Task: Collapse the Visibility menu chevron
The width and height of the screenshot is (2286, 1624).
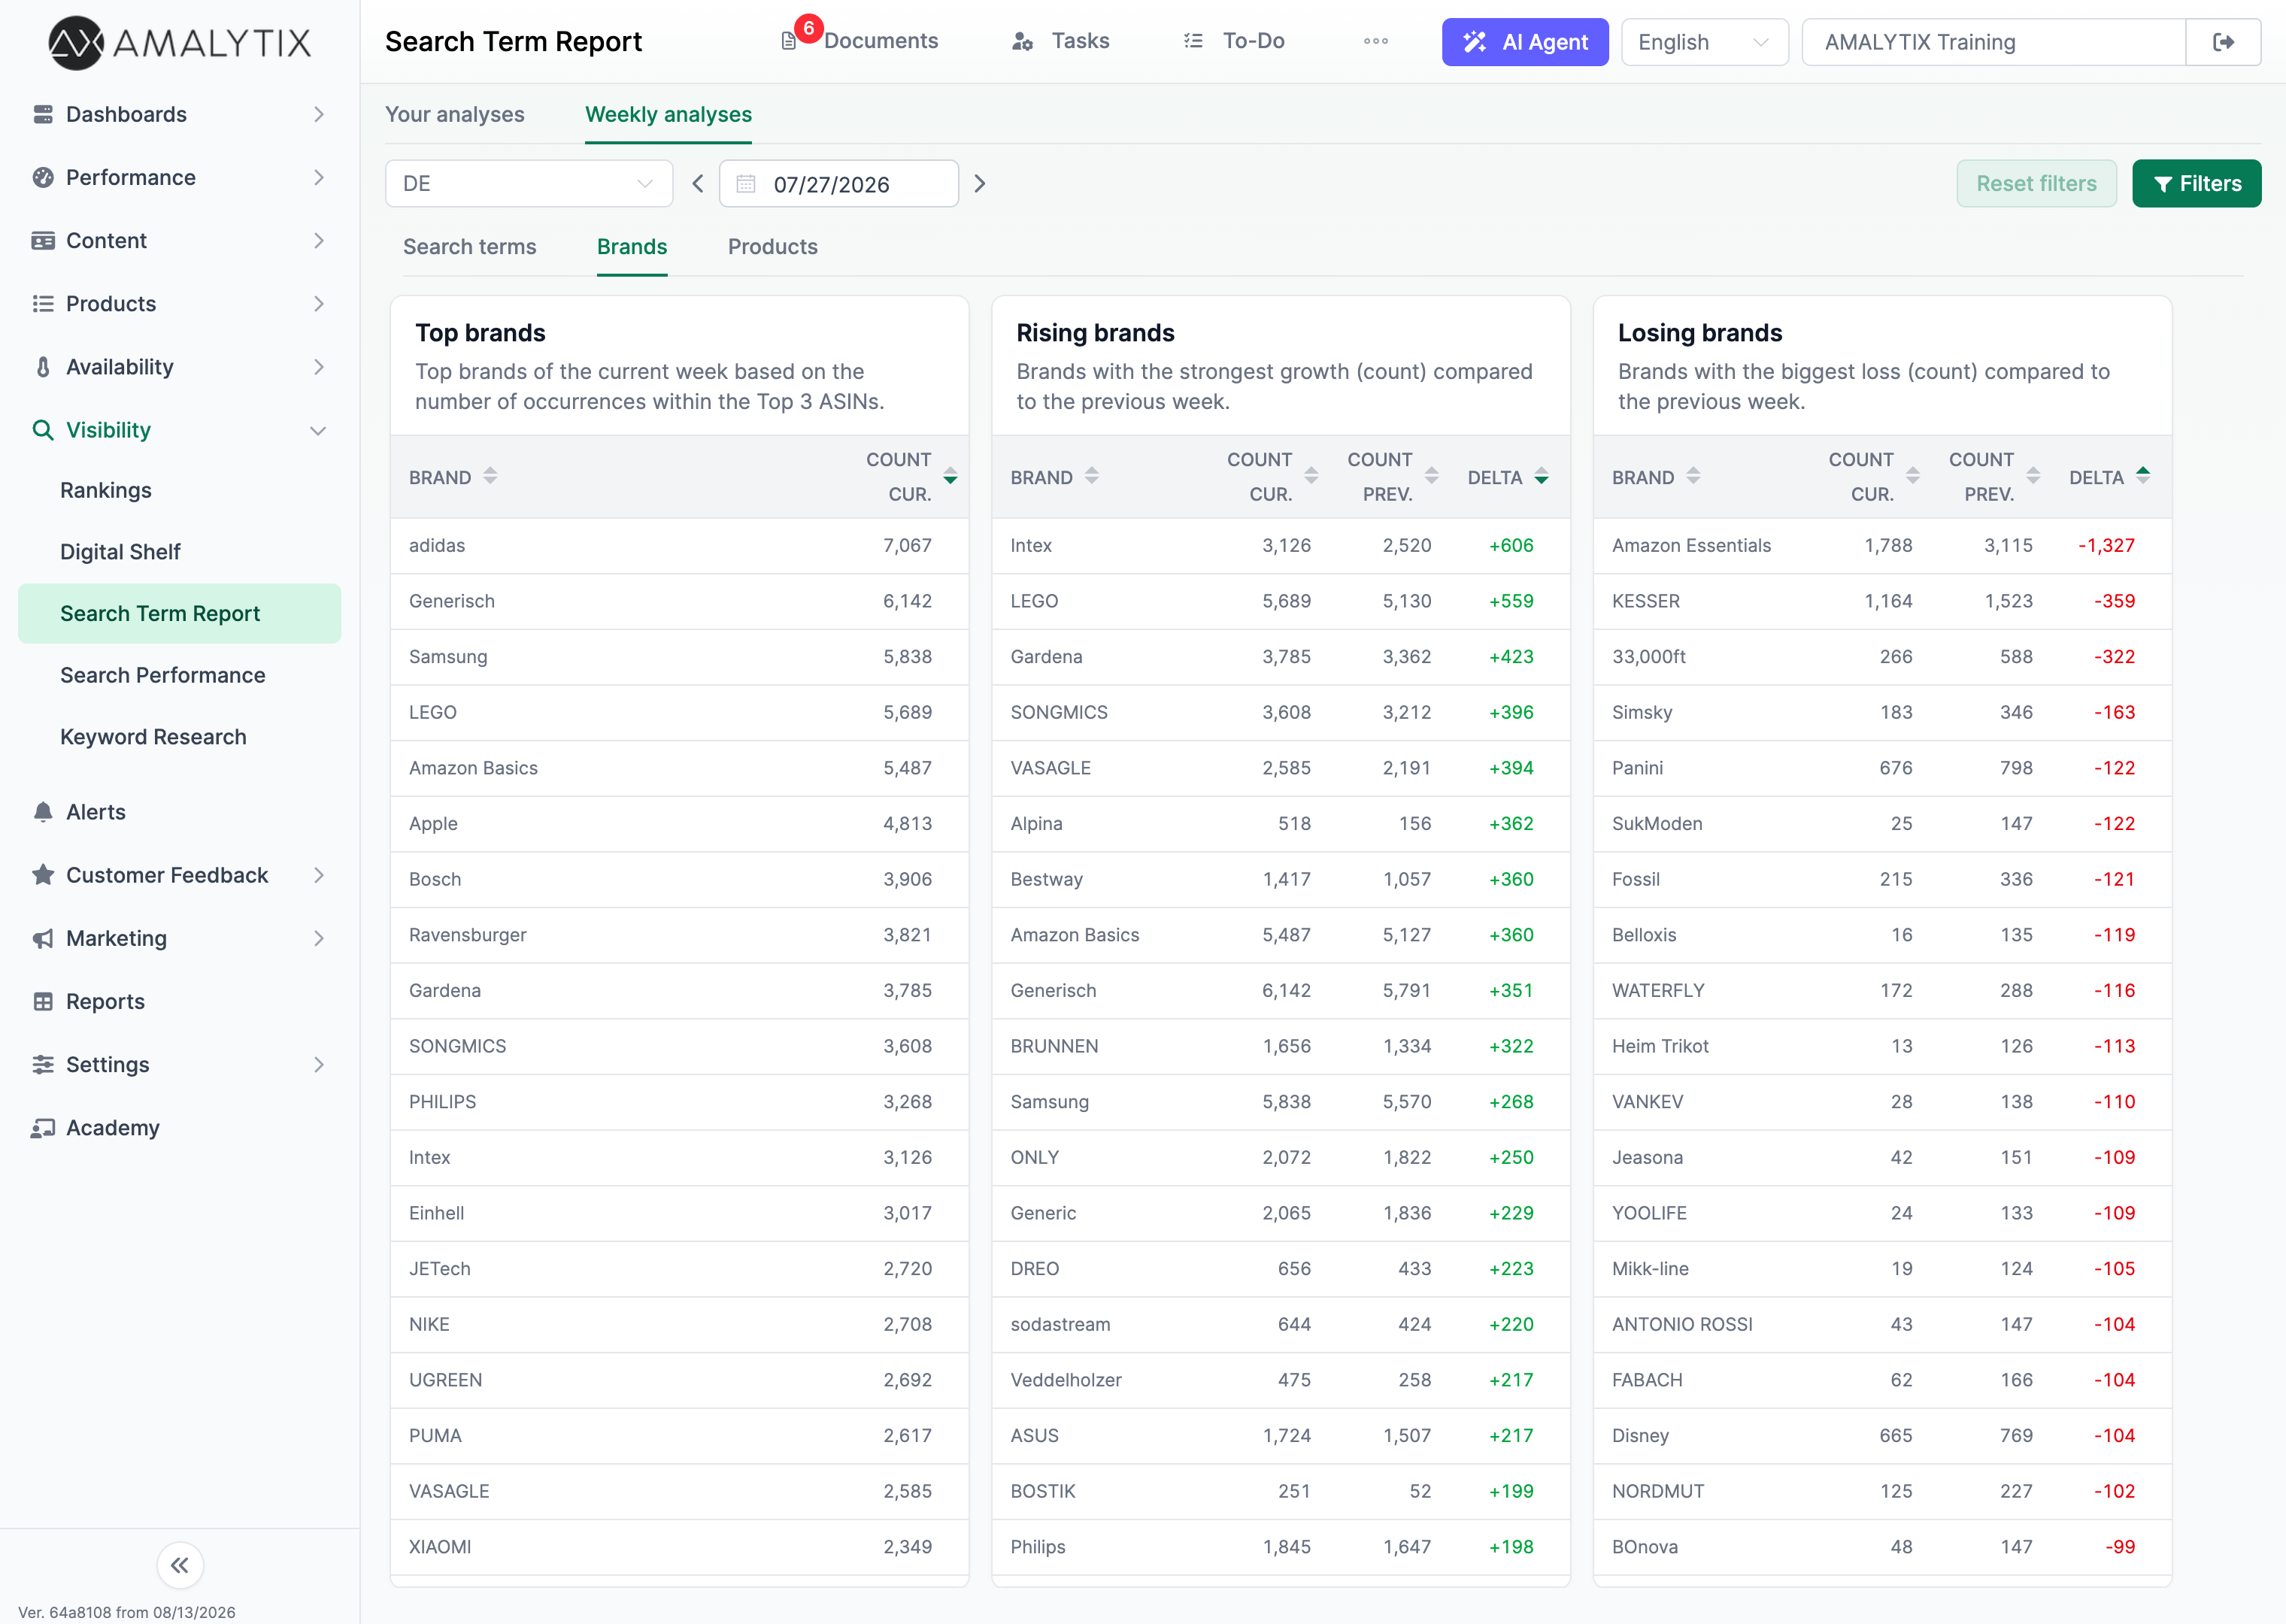Action: 319,430
